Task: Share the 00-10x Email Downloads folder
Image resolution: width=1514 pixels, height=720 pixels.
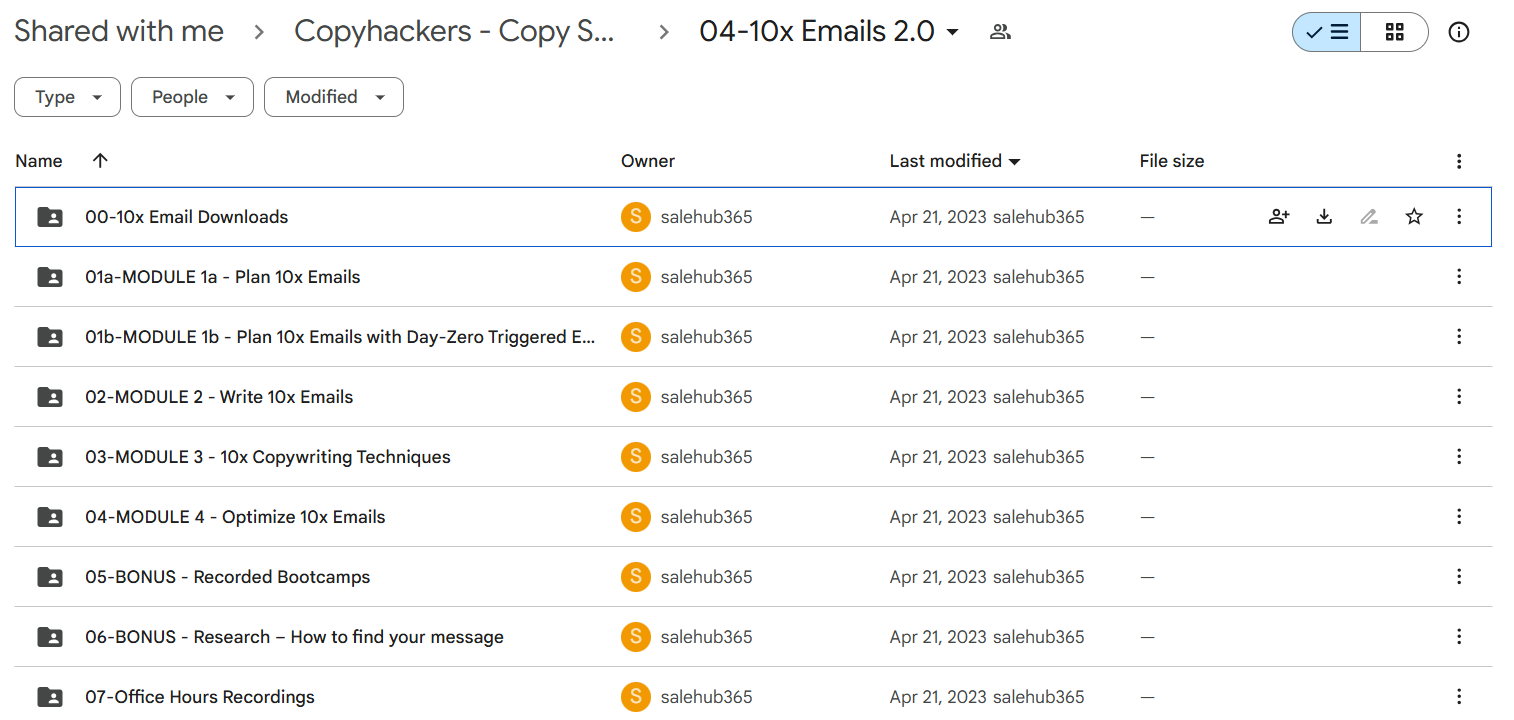Action: tap(1279, 217)
